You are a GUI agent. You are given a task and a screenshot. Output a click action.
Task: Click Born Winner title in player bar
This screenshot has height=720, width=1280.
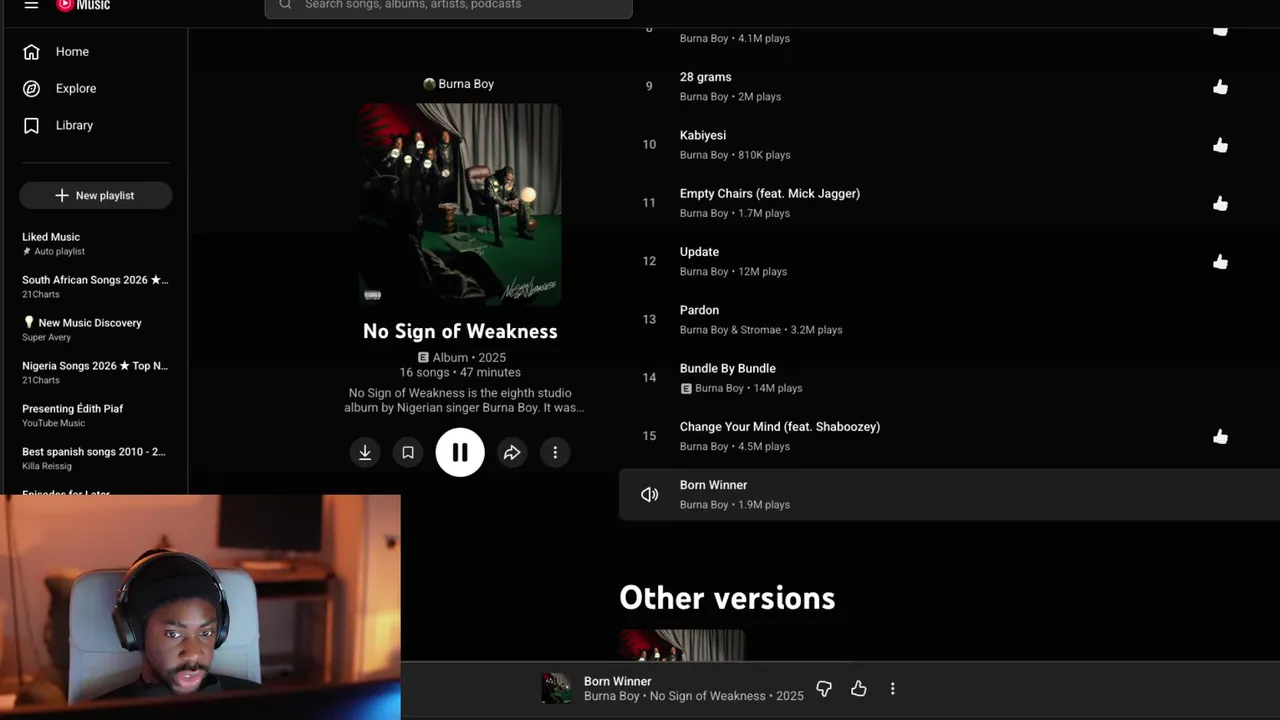click(x=617, y=681)
